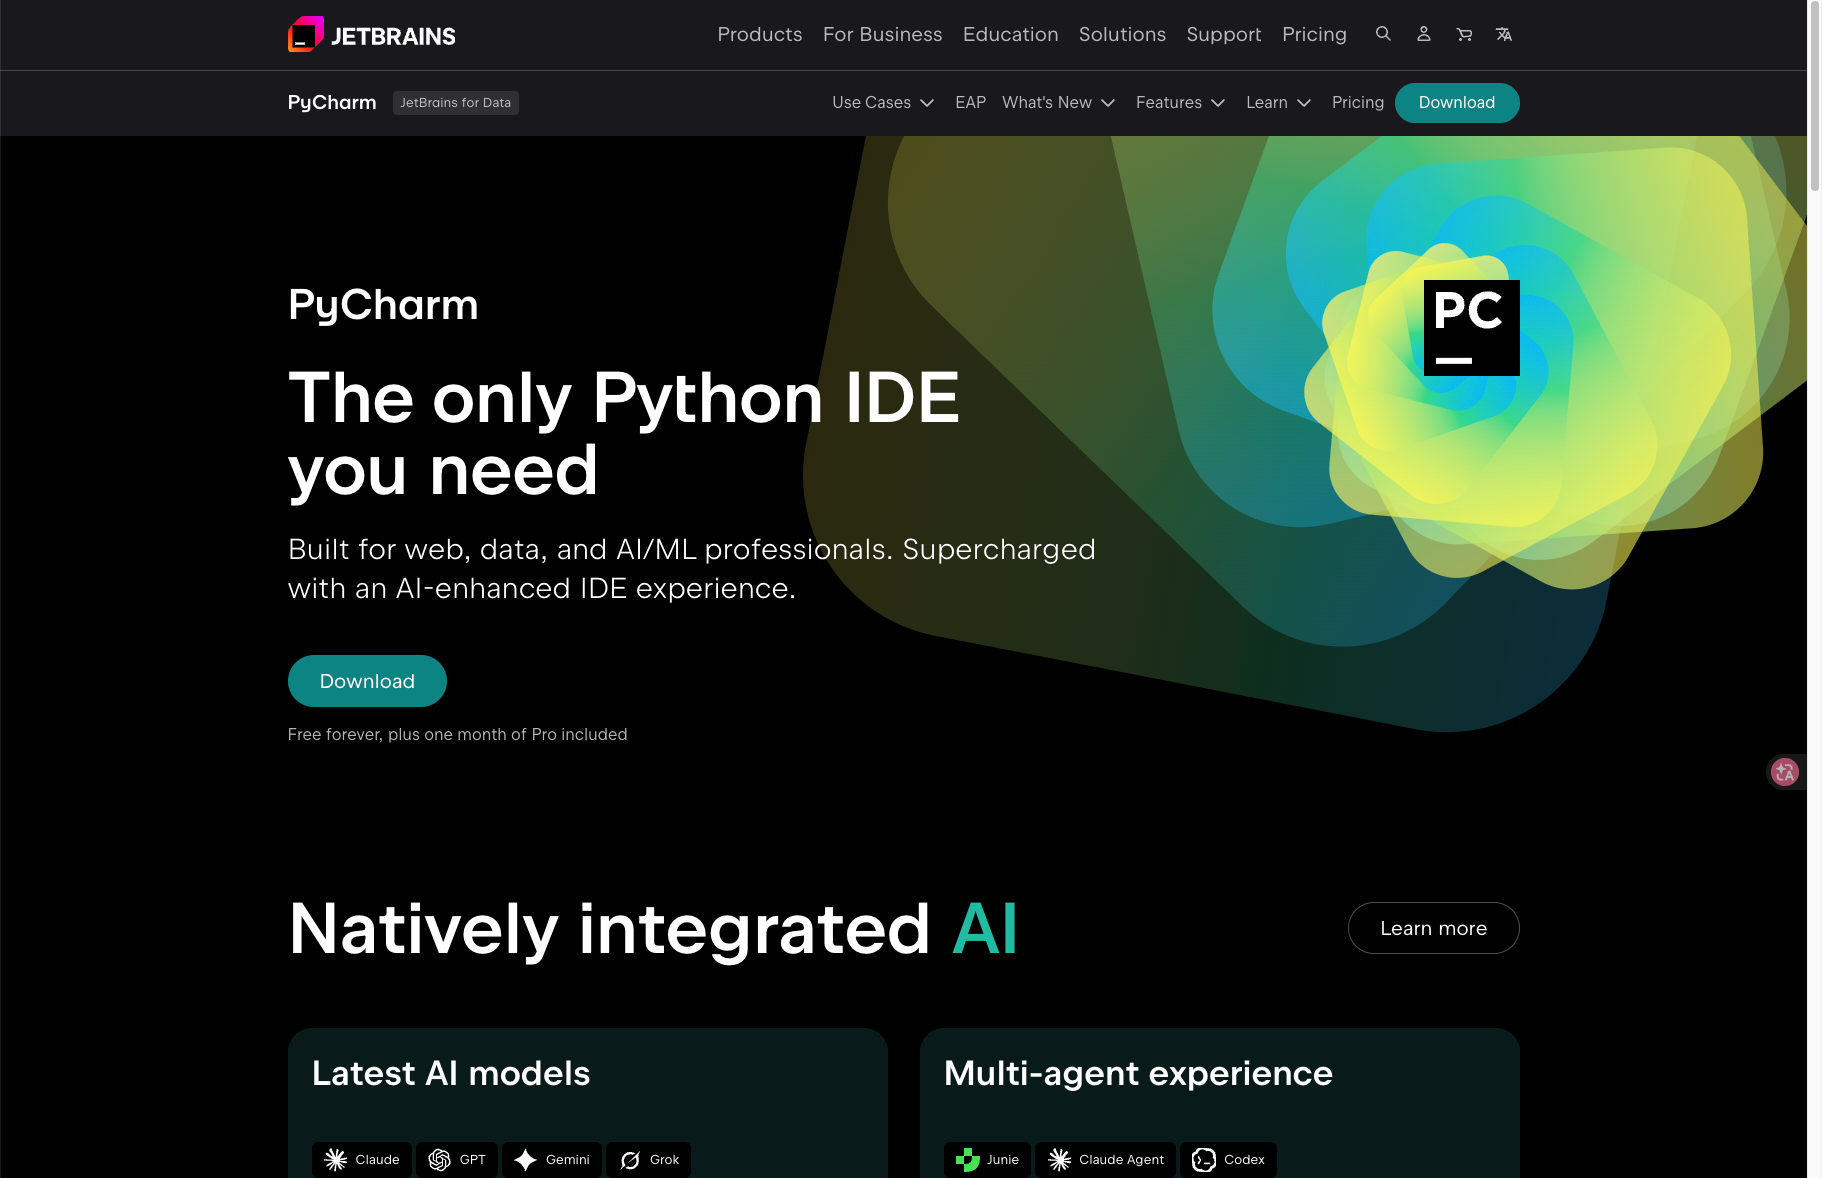The width and height of the screenshot is (1822, 1178).
Task: Click the floating pink translate icon
Action: click(x=1785, y=772)
